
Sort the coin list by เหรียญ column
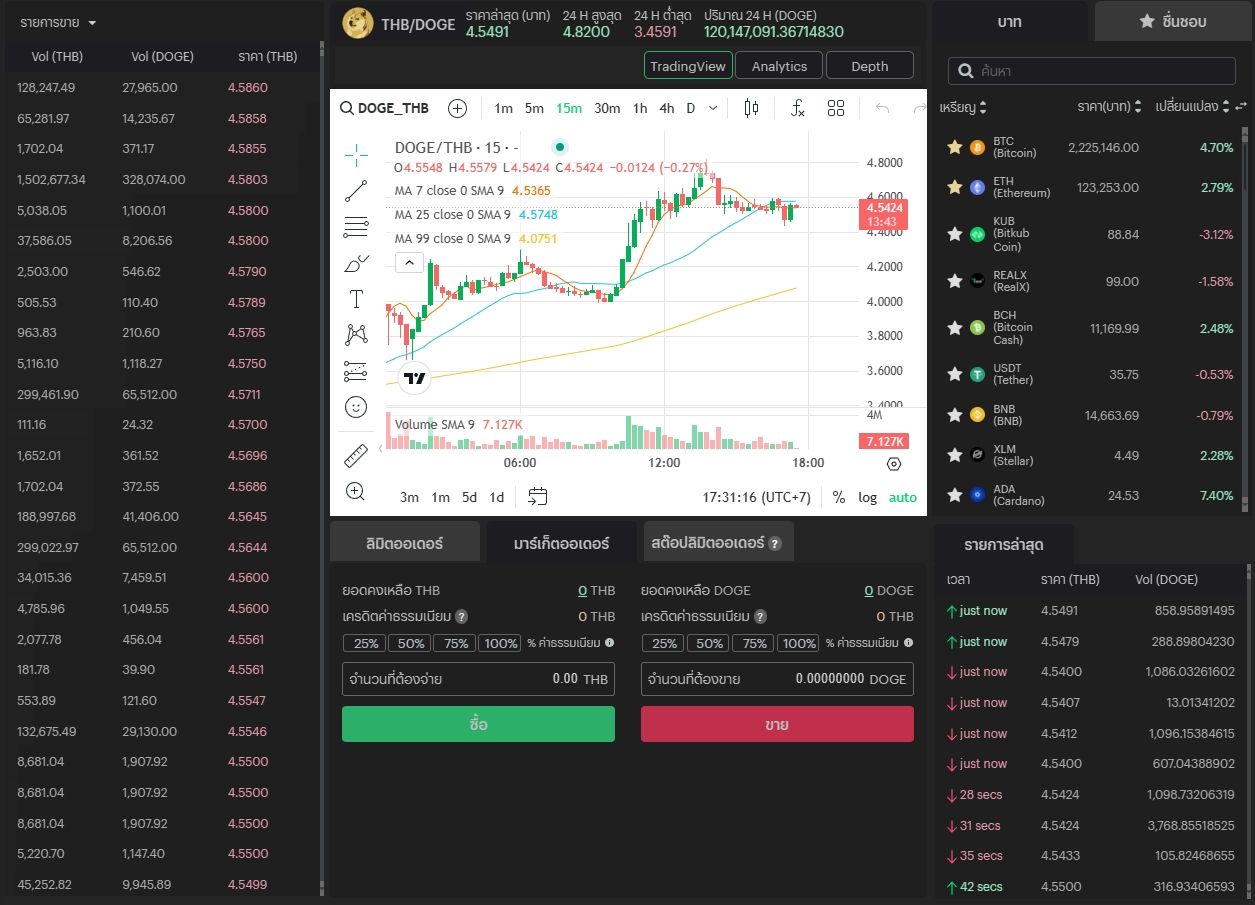[x=964, y=107]
